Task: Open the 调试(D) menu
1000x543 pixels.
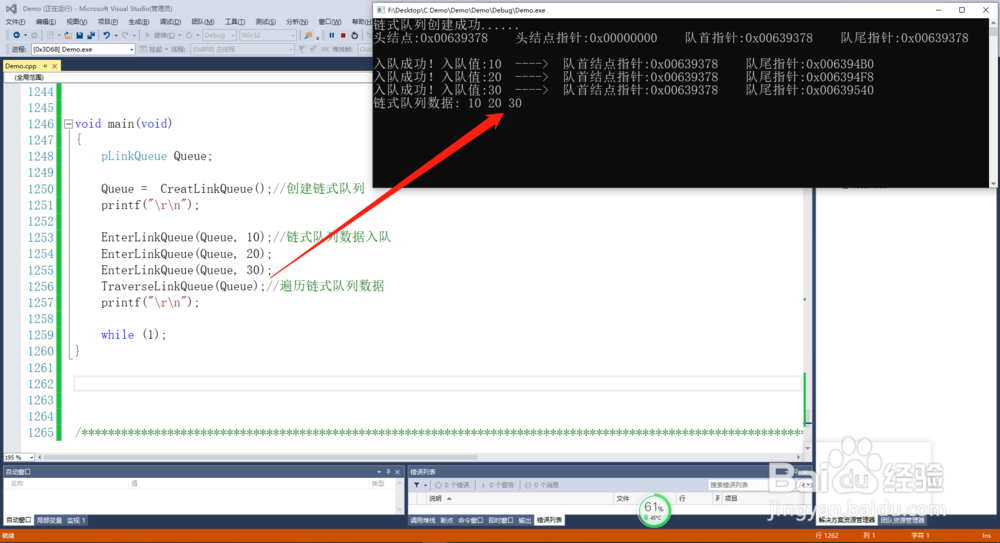Action: coord(170,22)
